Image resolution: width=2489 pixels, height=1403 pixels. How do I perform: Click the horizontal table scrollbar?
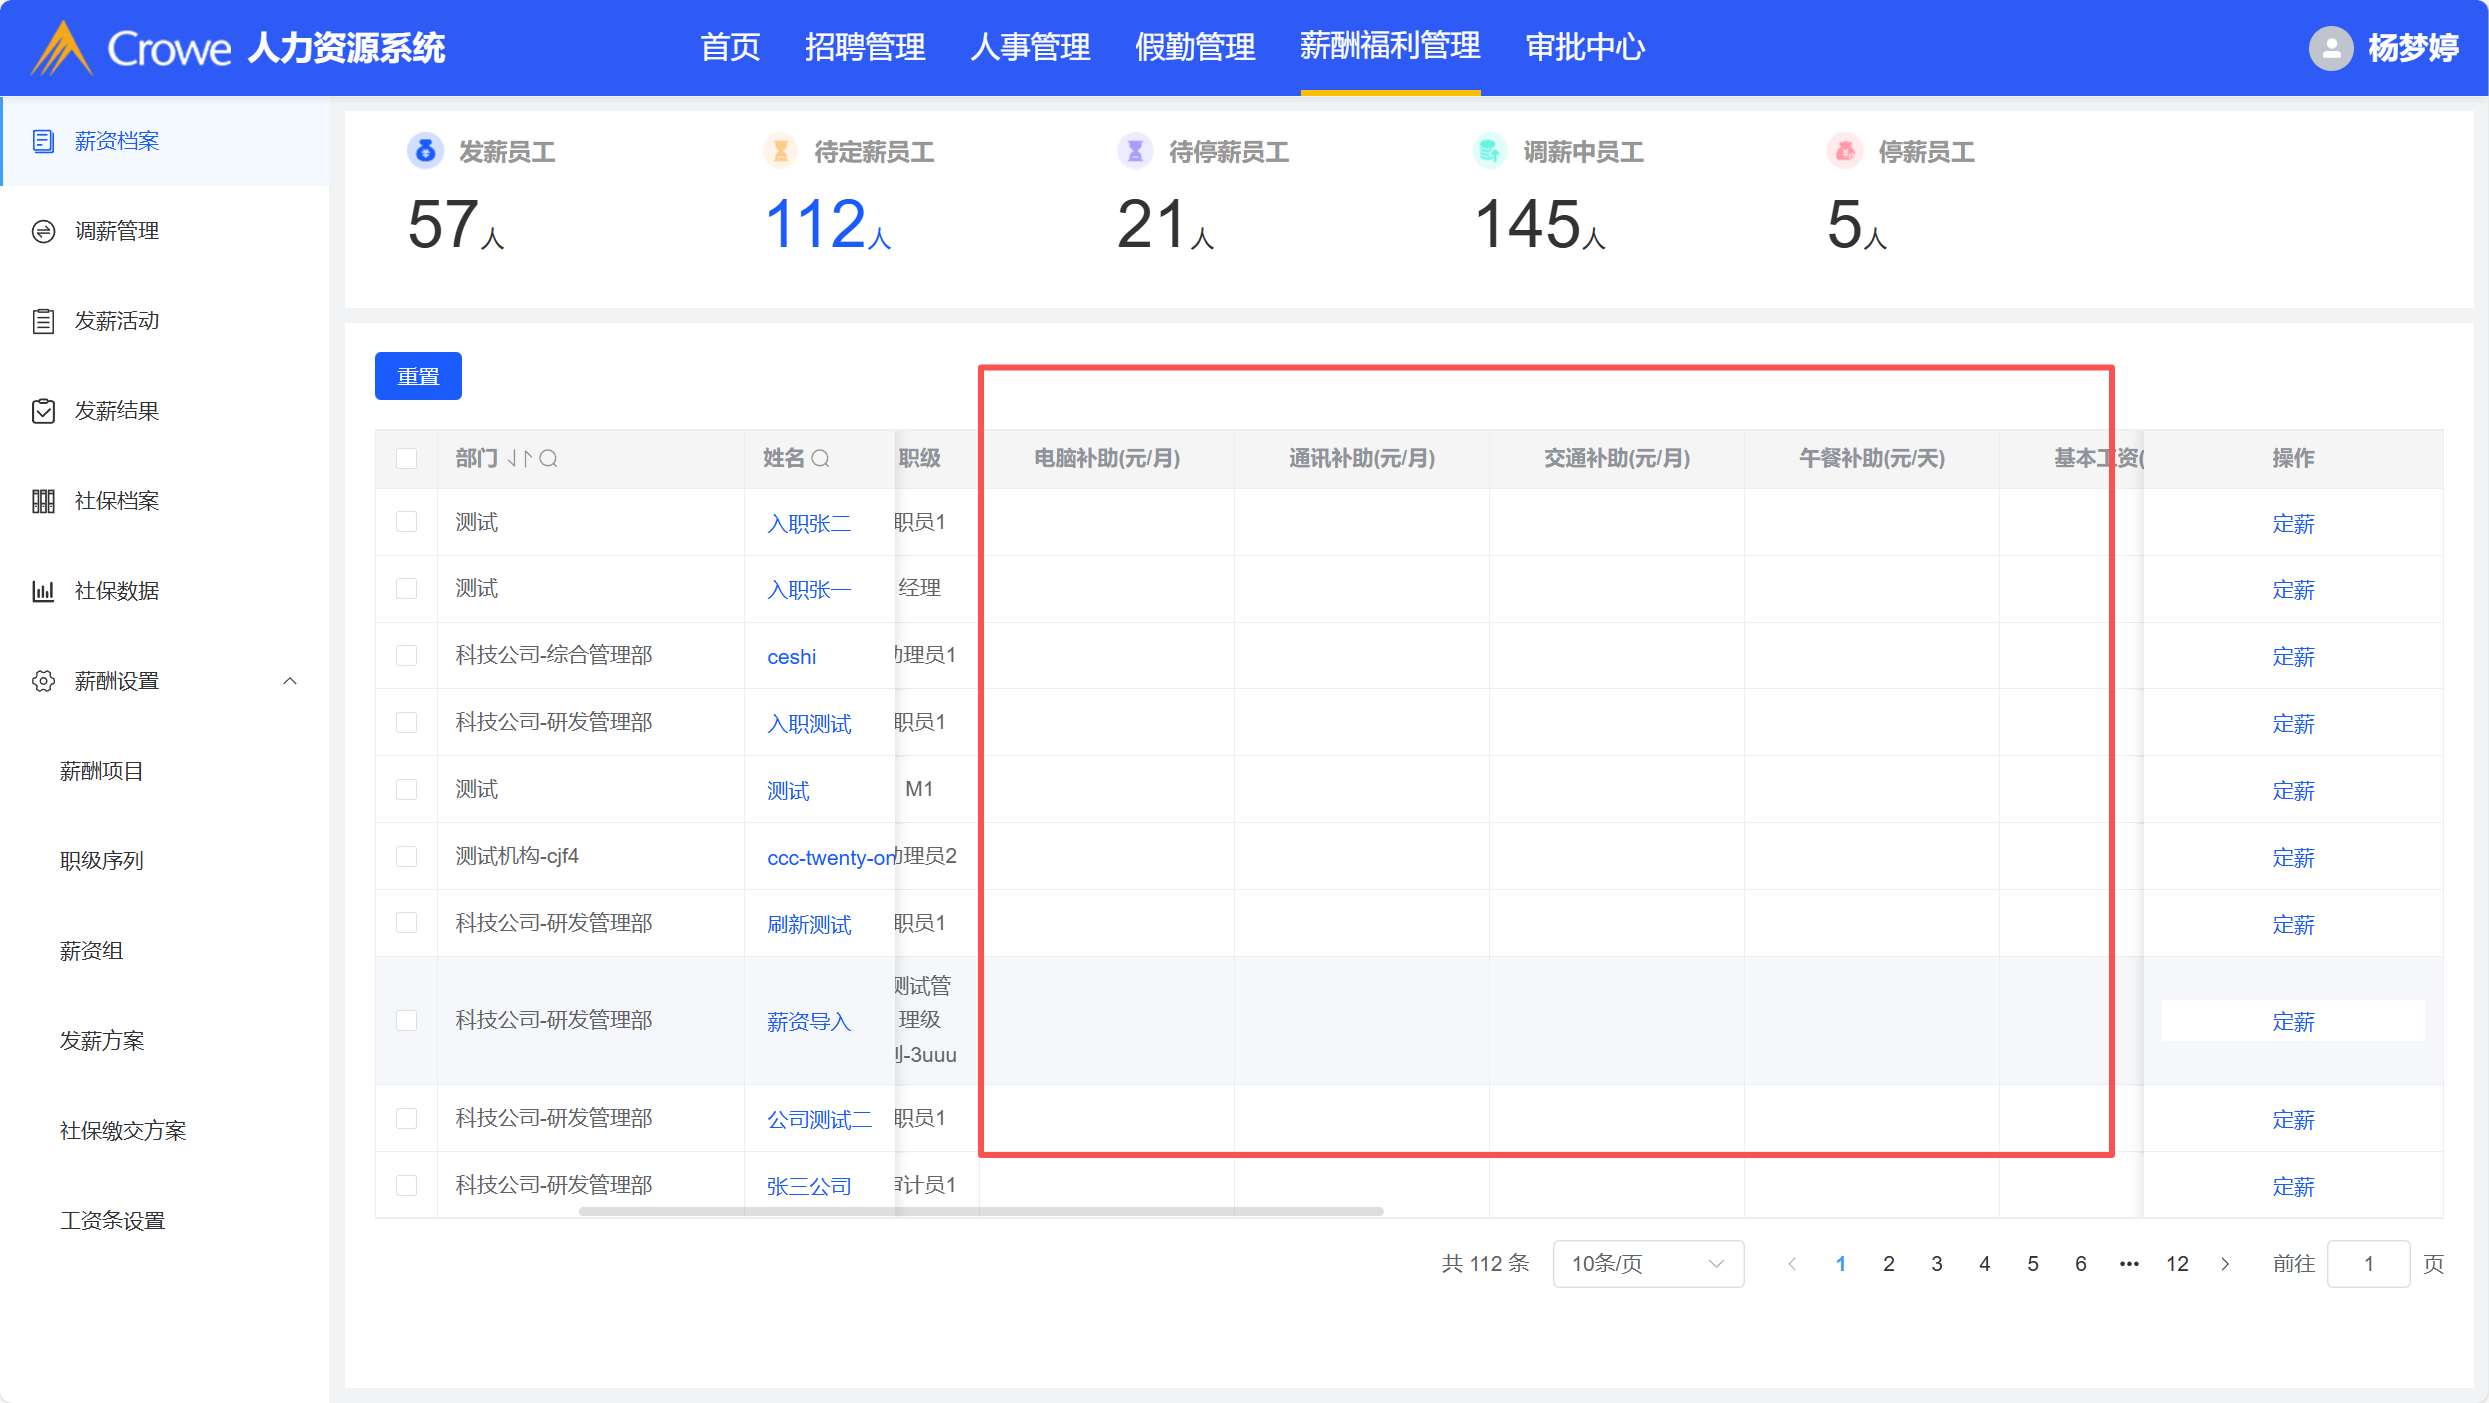pos(980,1211)
